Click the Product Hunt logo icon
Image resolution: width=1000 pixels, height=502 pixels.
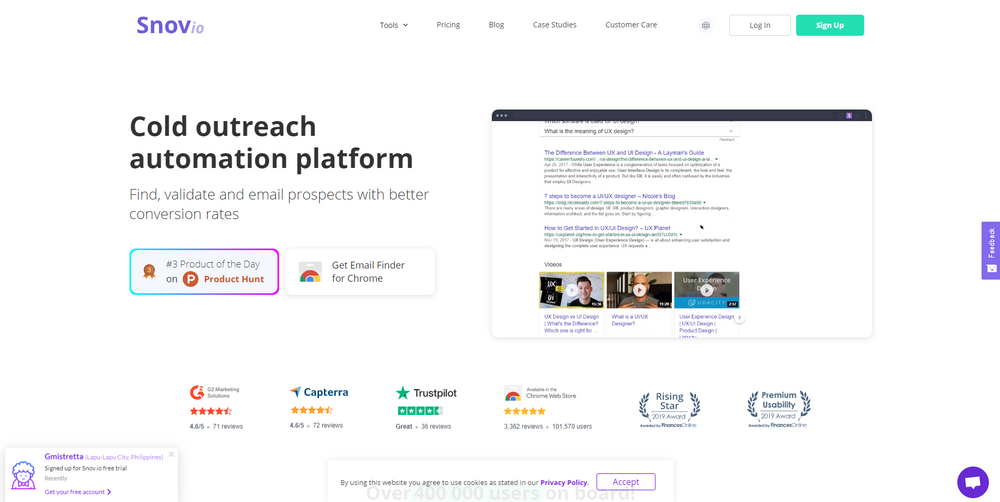pyautogui.click(x=191, y=279)
